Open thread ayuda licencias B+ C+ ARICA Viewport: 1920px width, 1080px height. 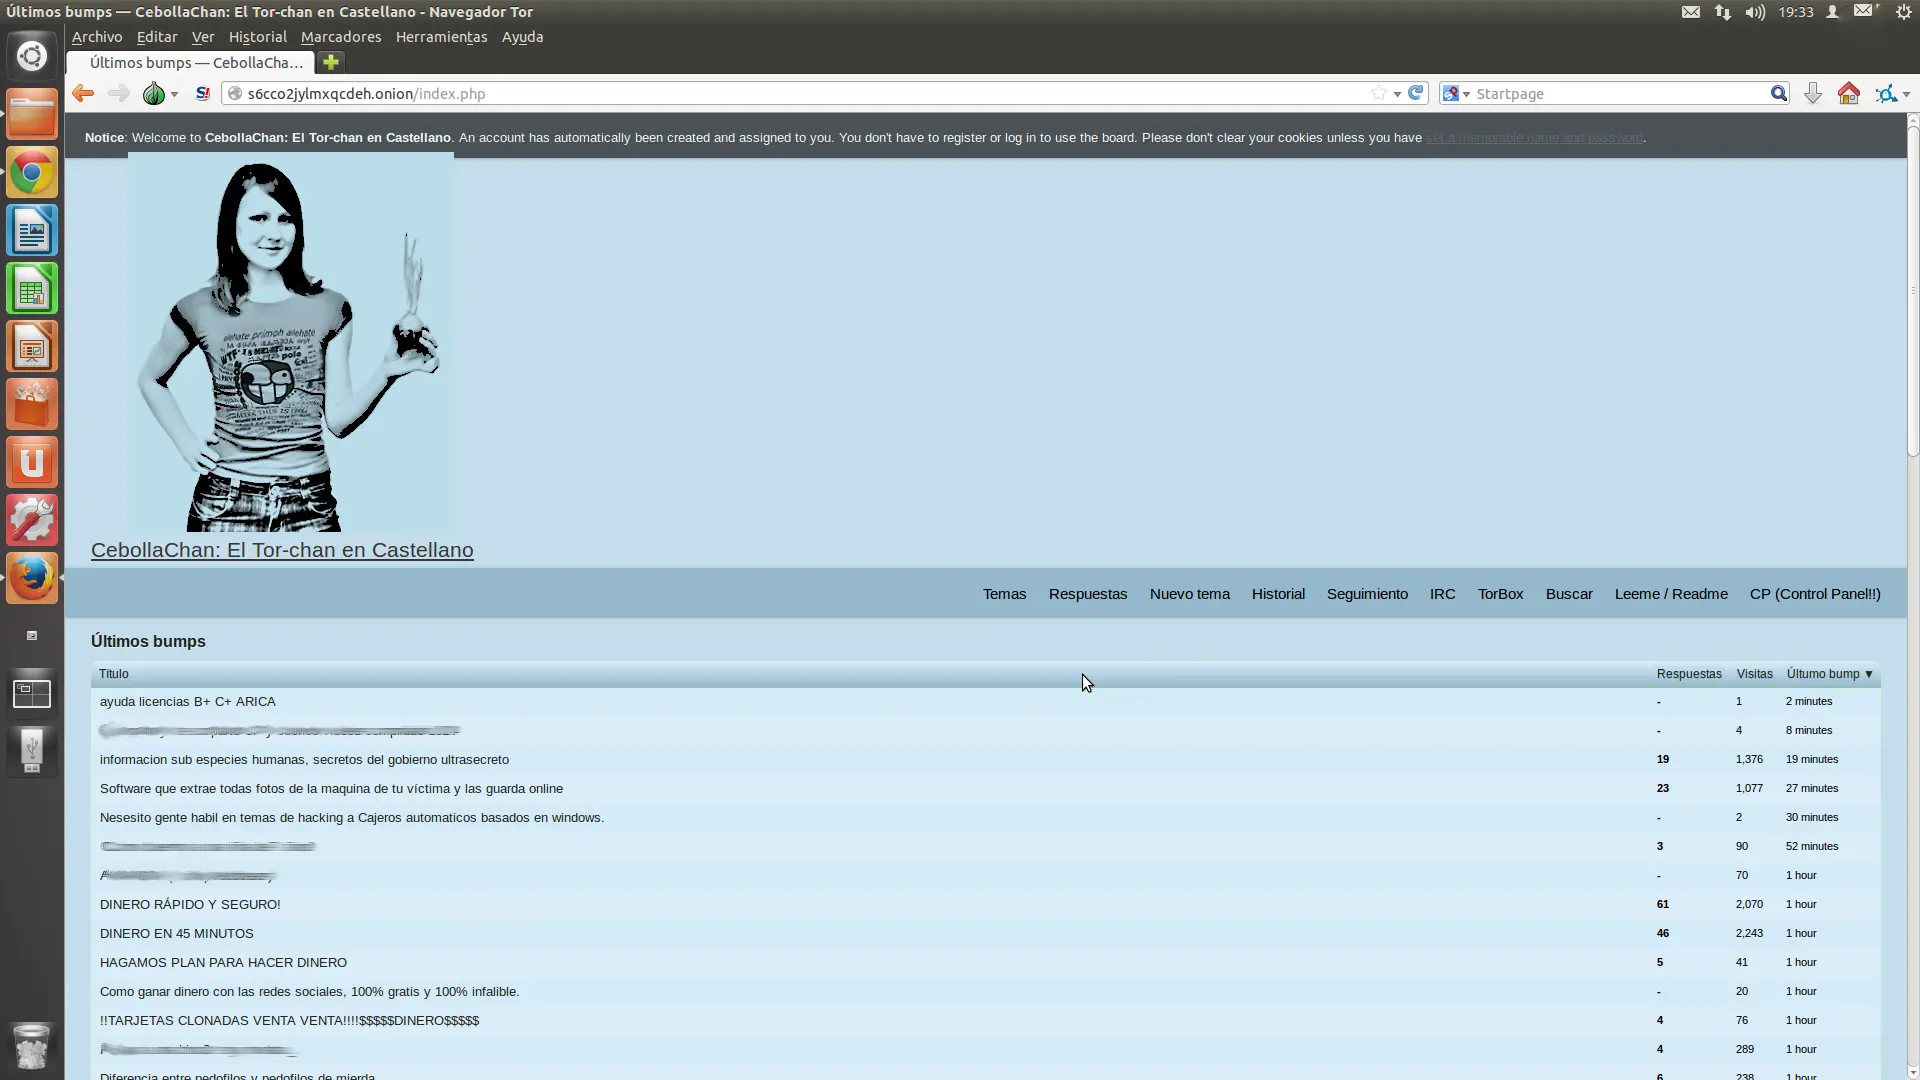(x=188, y=702)
